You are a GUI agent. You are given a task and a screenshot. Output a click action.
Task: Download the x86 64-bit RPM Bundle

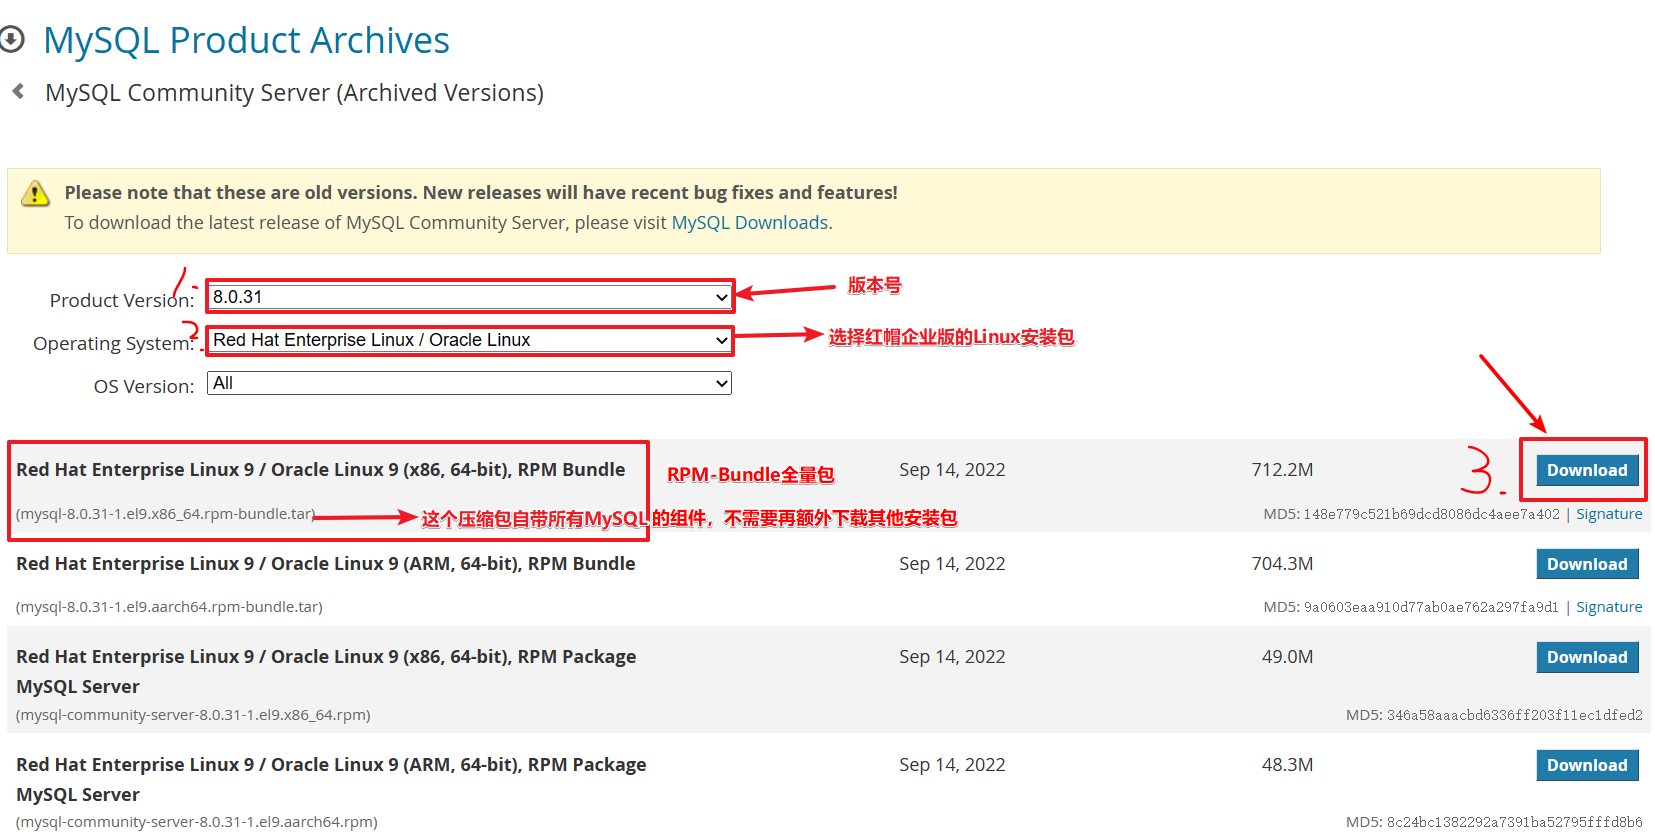click(1587, 470)
